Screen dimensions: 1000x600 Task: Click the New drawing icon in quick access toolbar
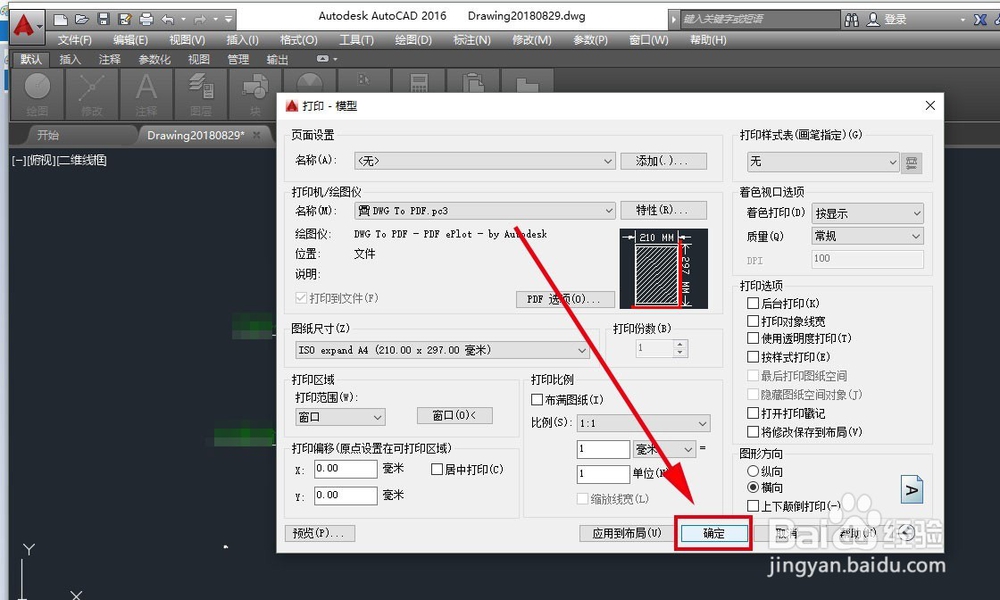point(61,20)
